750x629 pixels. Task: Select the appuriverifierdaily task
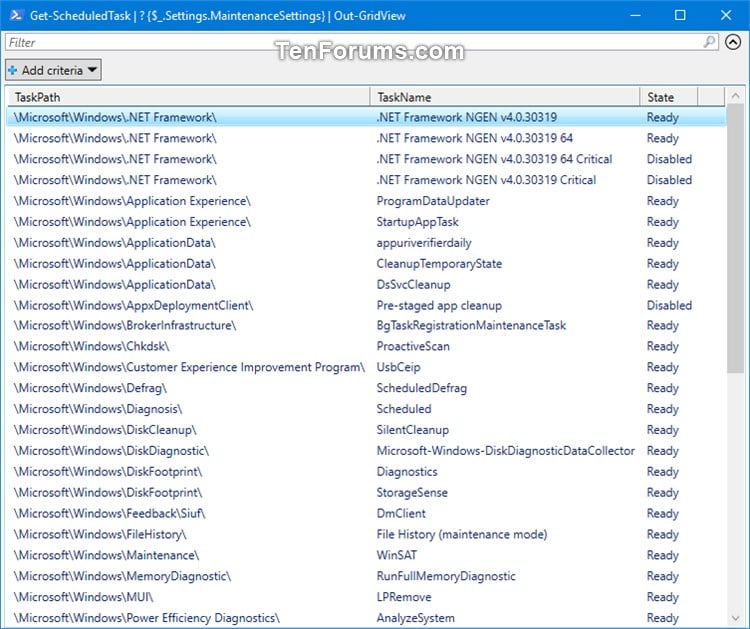[366, 243]
